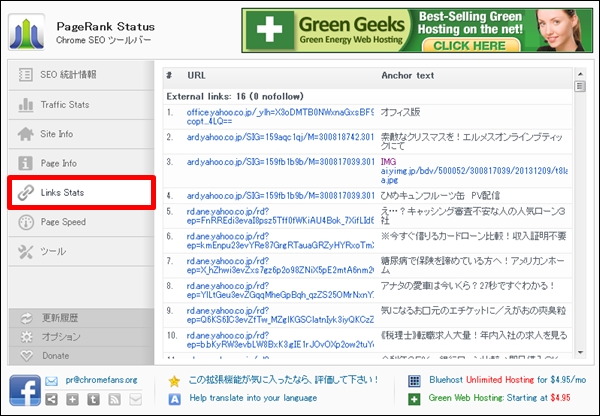Open link 1 office.yahoo.co.jp URL

click(x=280, y=117)
